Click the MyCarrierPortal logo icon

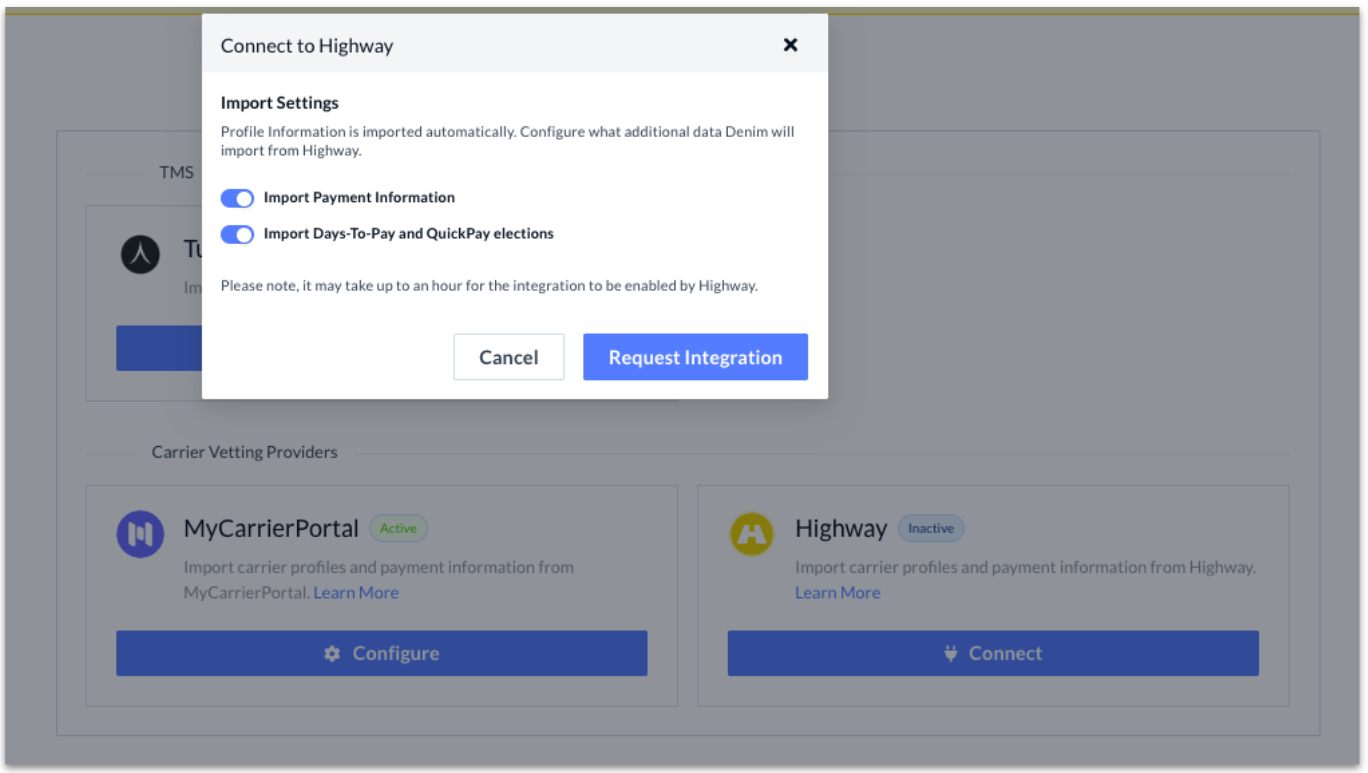pos(141,534)
